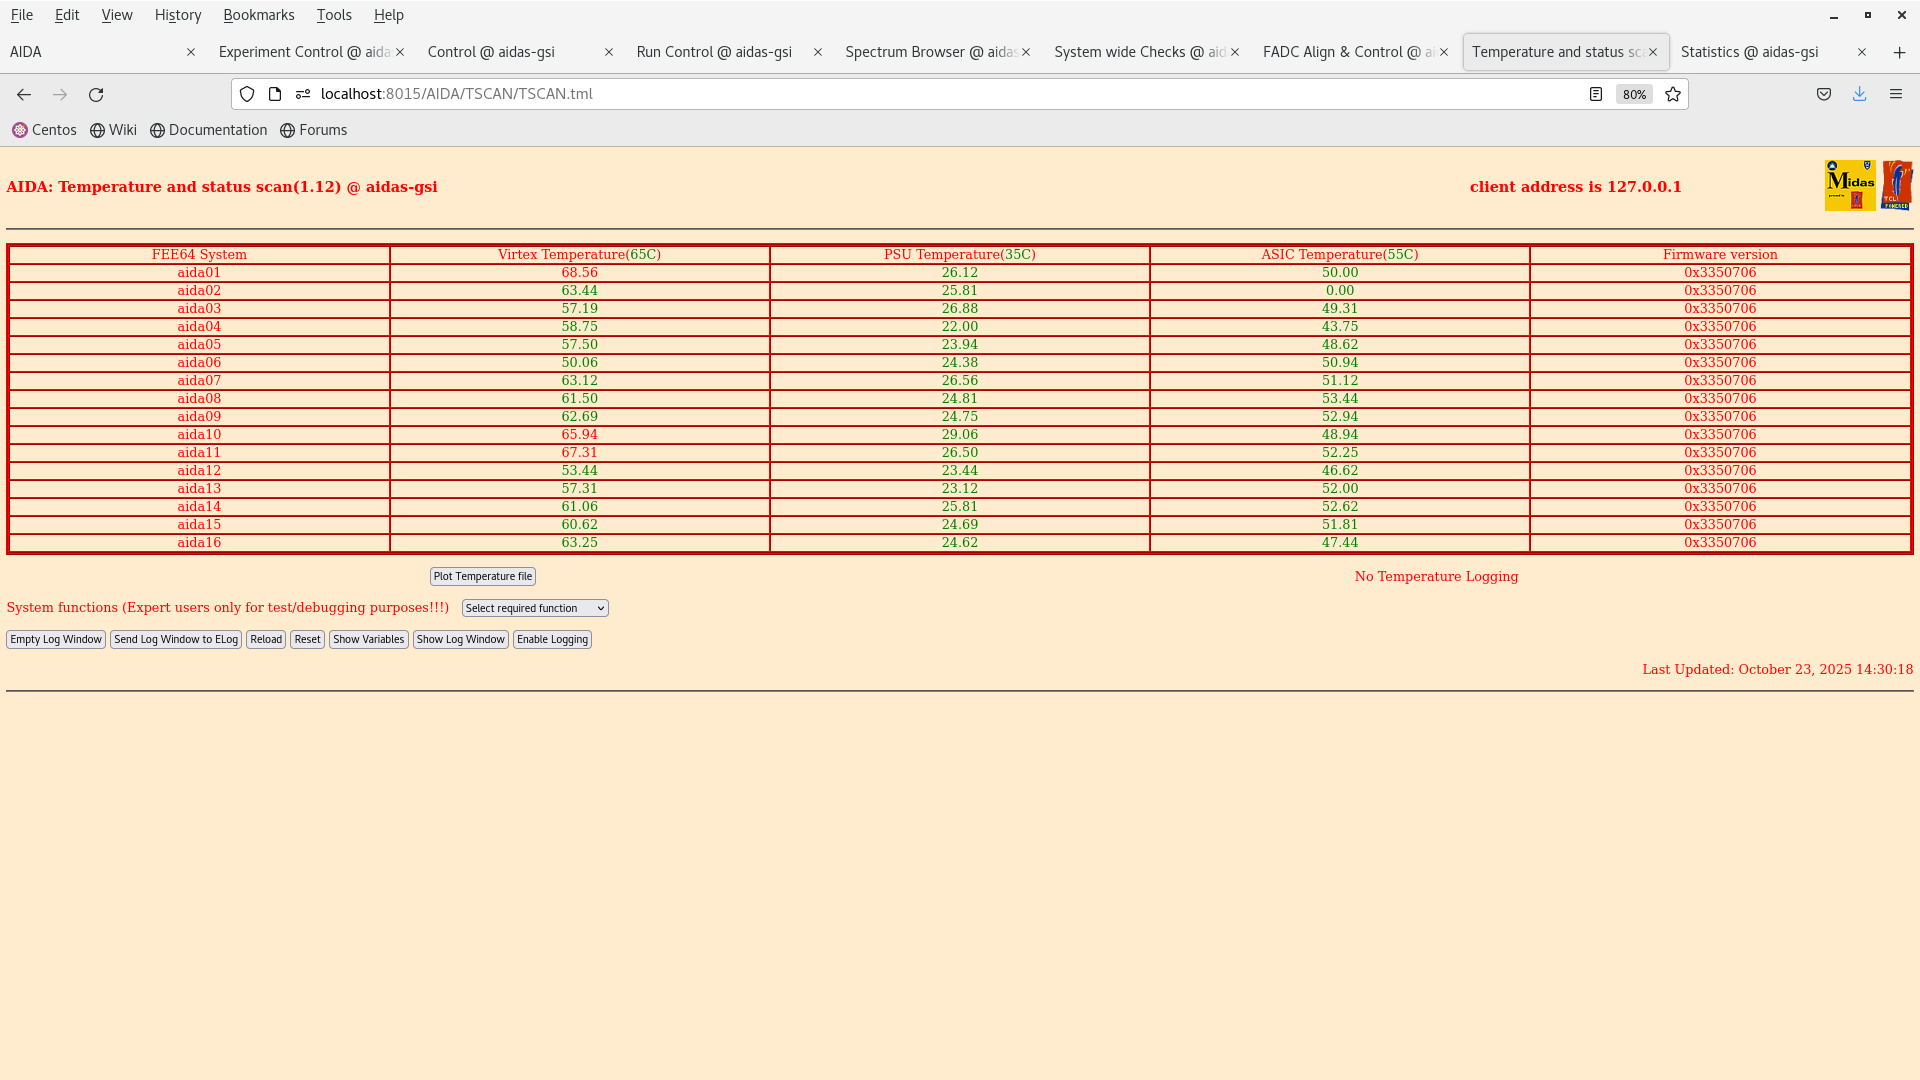Click the page reload icon
1920x1080 pixels.
pos(96,94)
